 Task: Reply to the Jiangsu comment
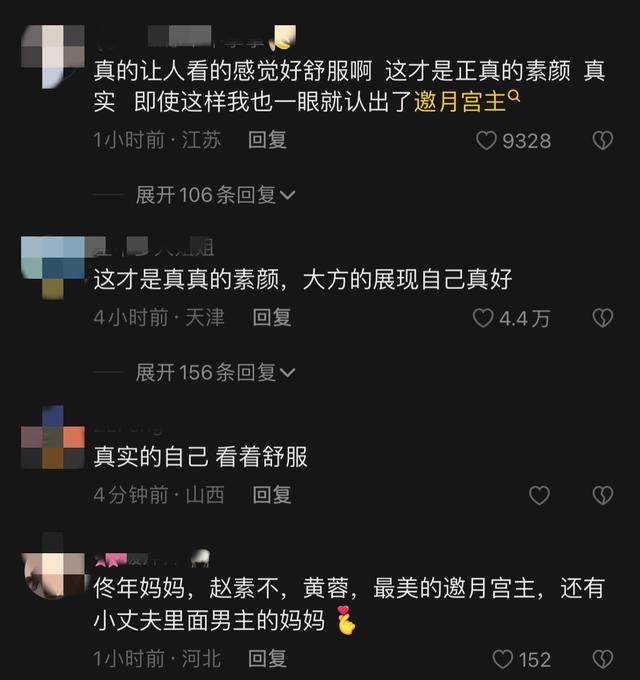(x=267, y=141)
